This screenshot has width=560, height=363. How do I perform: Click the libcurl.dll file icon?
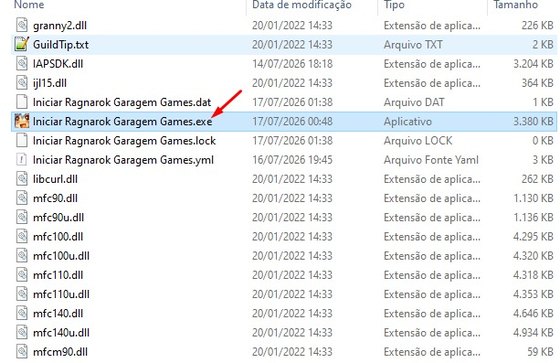coord(22,179)
